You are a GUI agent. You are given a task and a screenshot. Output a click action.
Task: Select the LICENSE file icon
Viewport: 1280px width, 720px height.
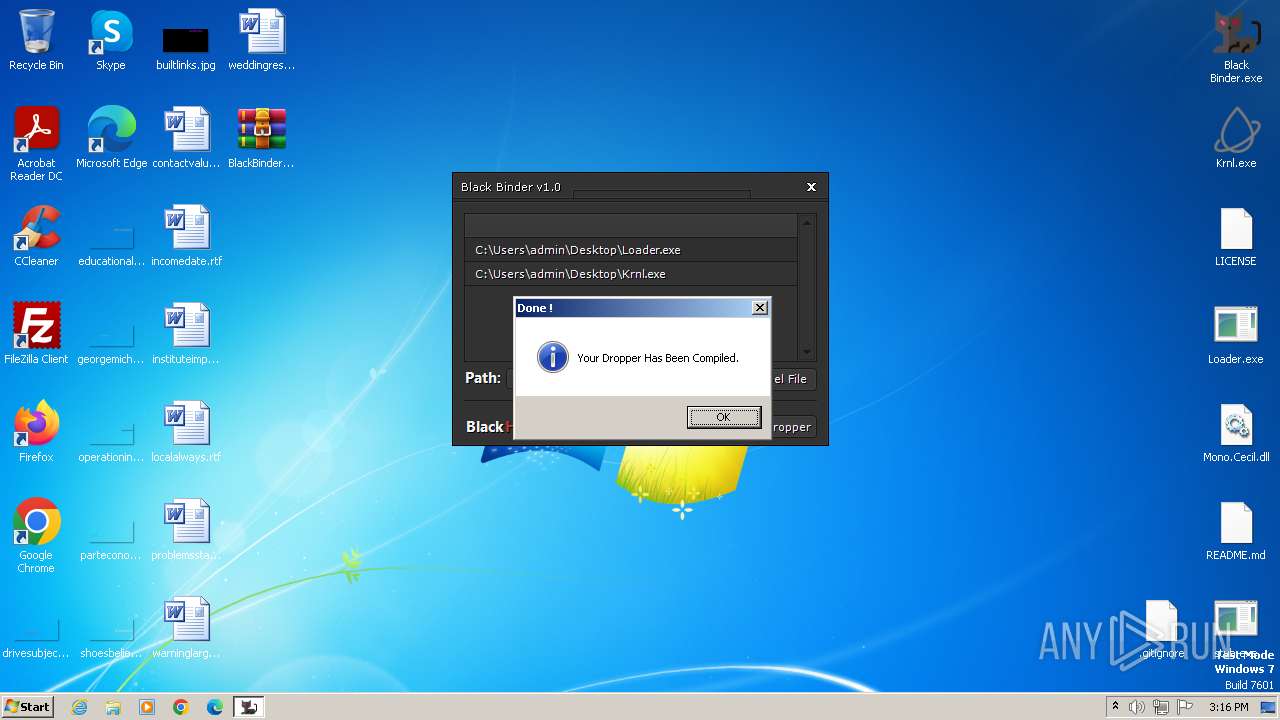coord(1236,236)
